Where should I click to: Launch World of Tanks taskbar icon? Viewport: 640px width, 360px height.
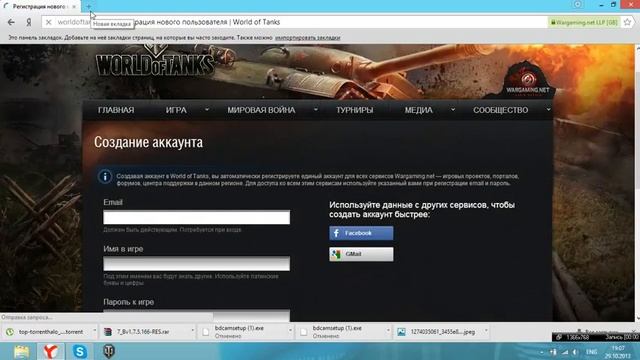coord(109,351)
